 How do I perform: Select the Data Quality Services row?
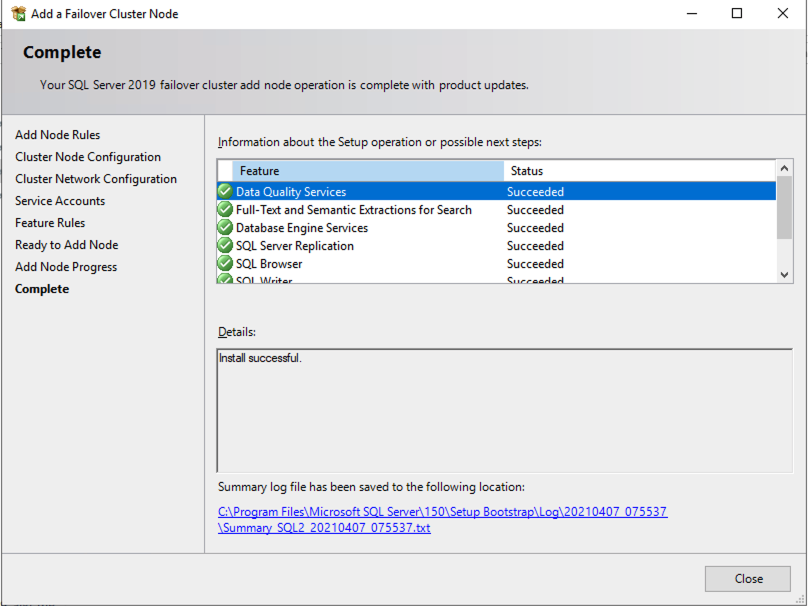coord(497,191)
